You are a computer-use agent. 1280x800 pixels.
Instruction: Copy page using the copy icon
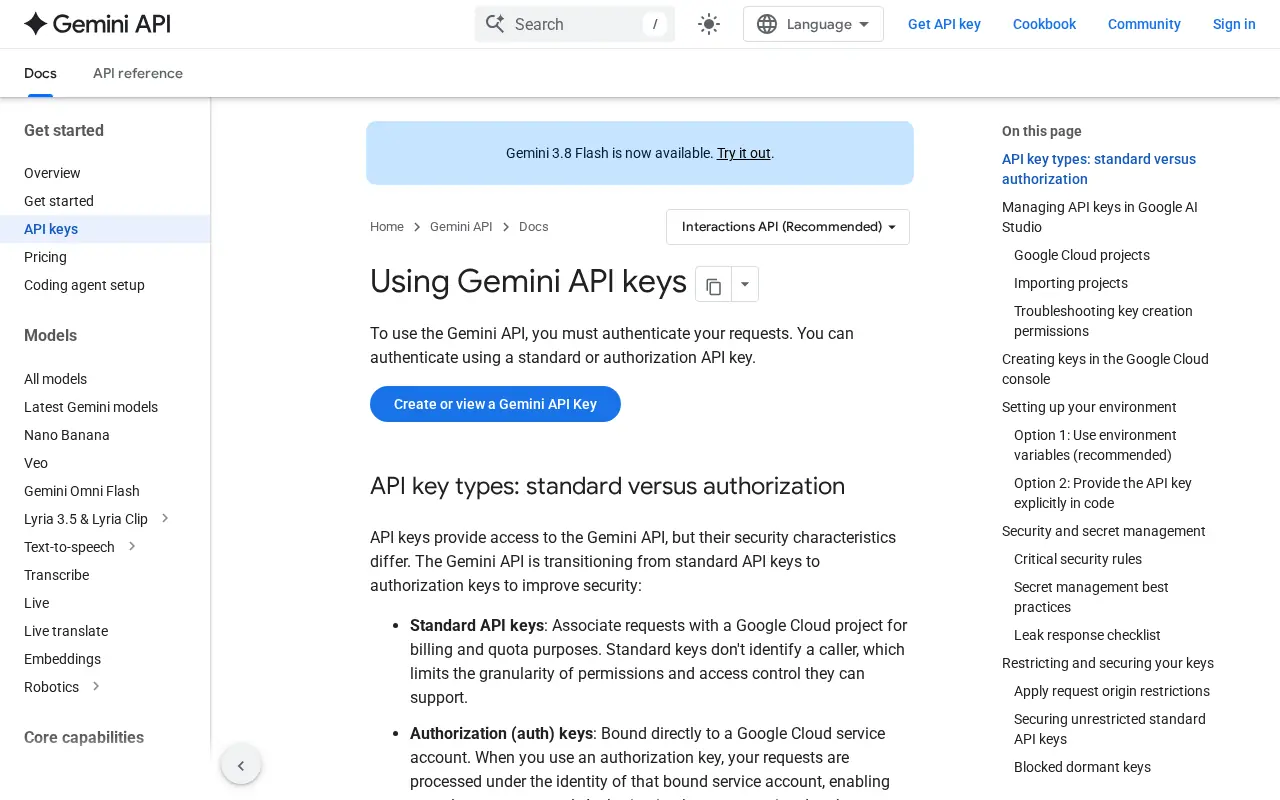point(713,285)
